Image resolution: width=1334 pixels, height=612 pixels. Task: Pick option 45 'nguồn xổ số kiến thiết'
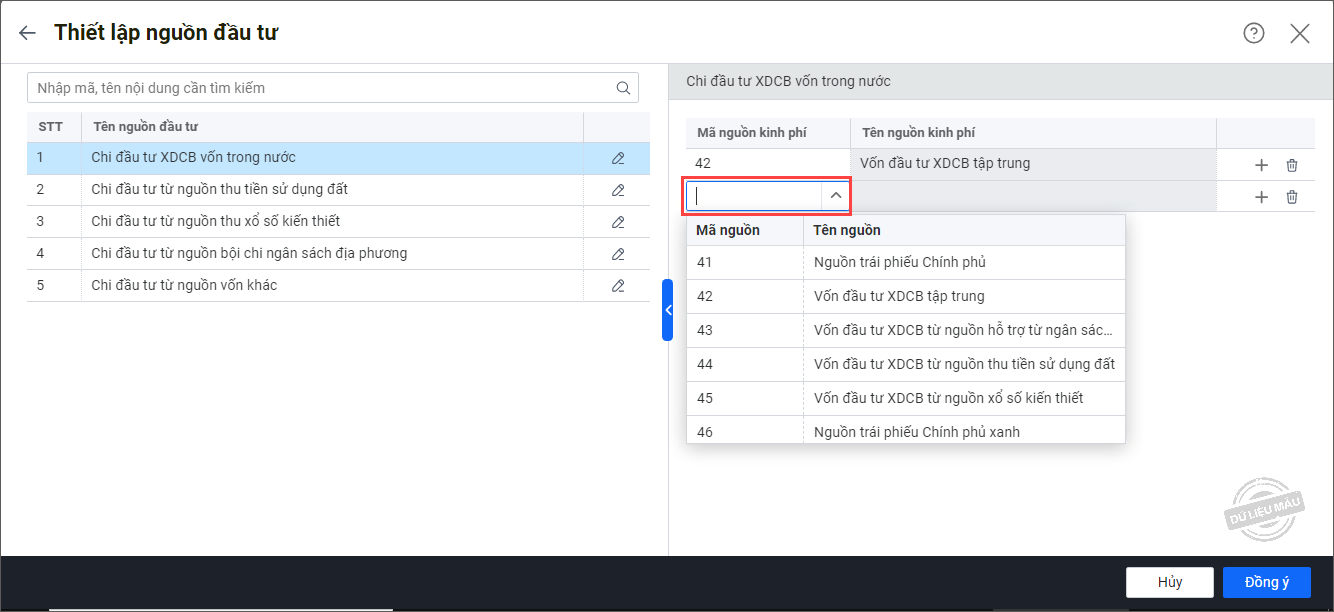[948, 398]
